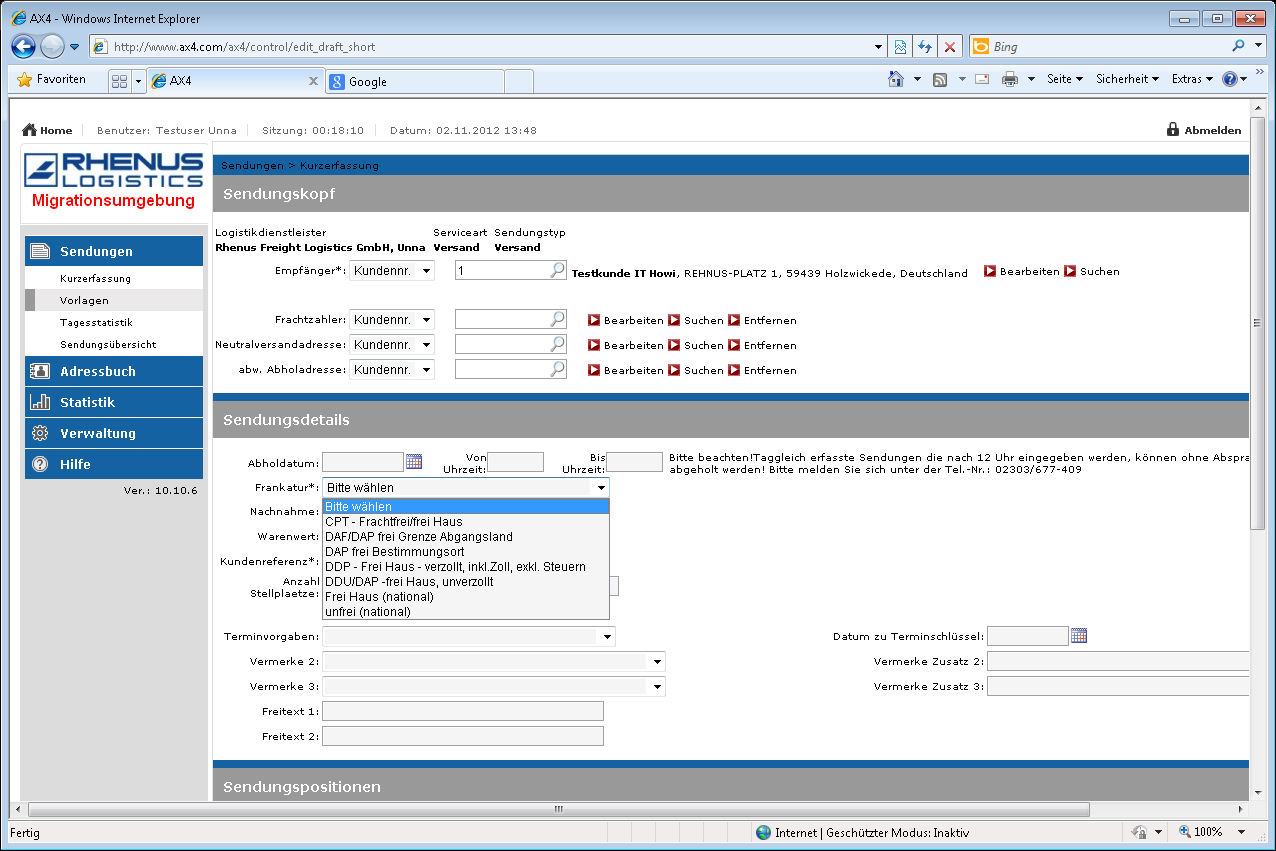1276x851 pixels.
Task: Open the Sendungen sidebar section
Action: tap(114, 252)
